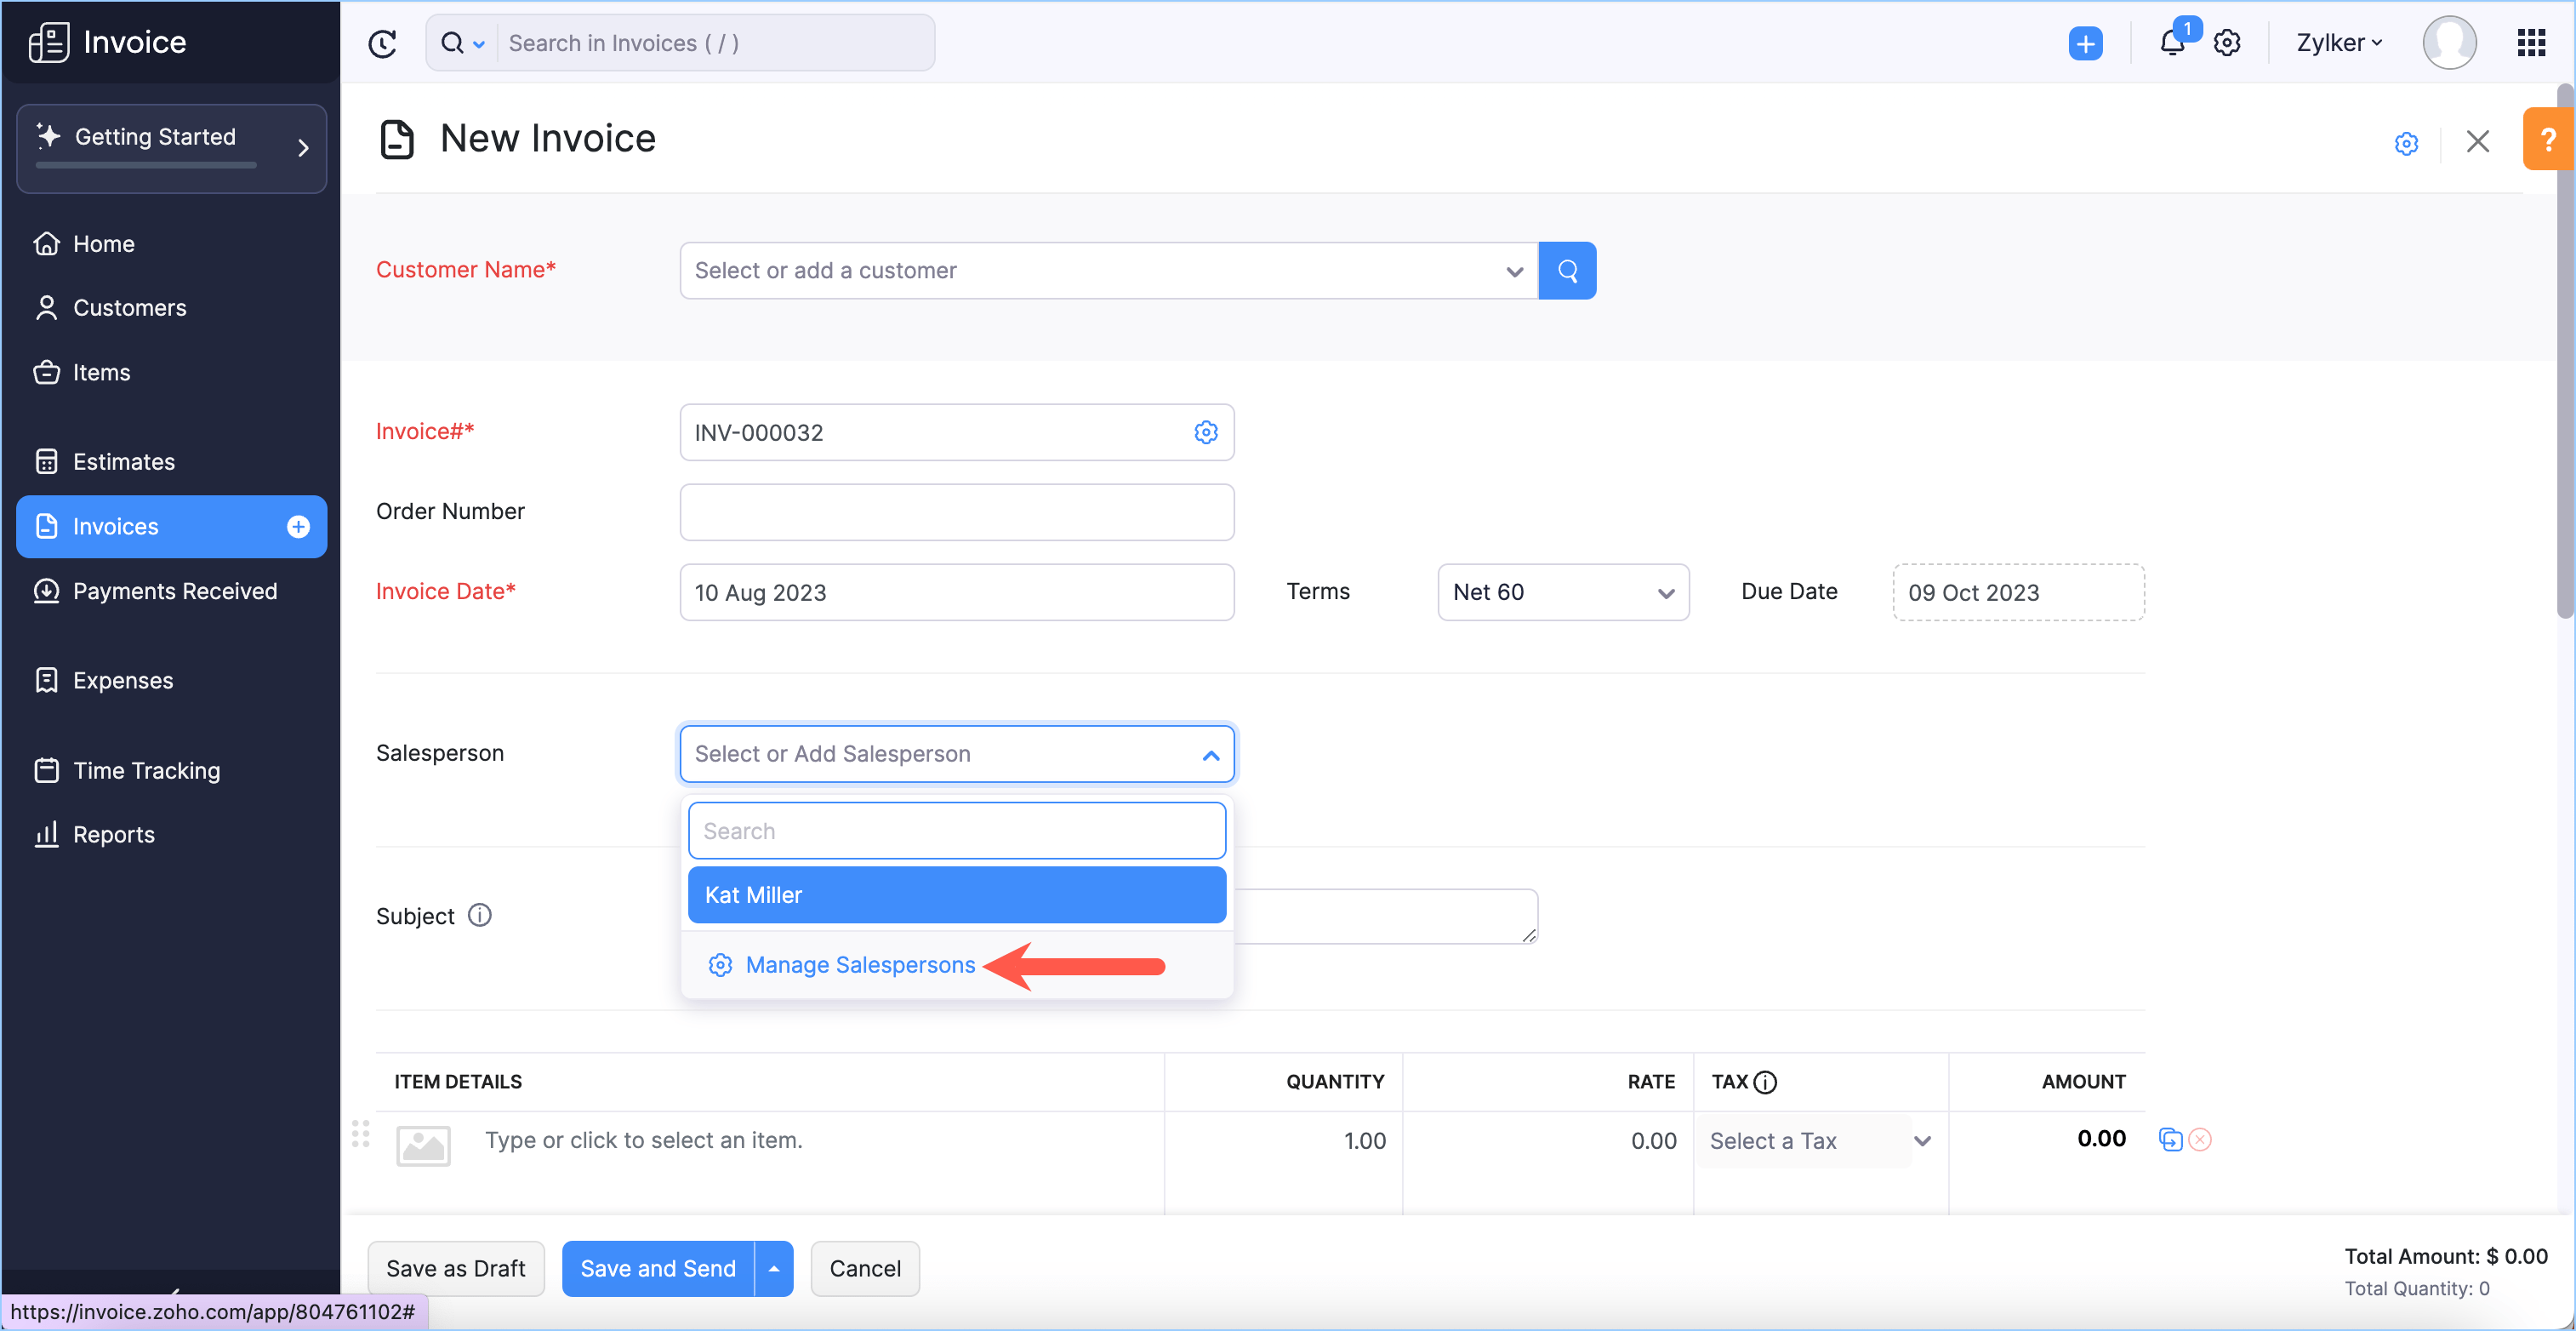Click the Cancel button
This screenshot has height=1331, width=2576.
[865, 1269]
